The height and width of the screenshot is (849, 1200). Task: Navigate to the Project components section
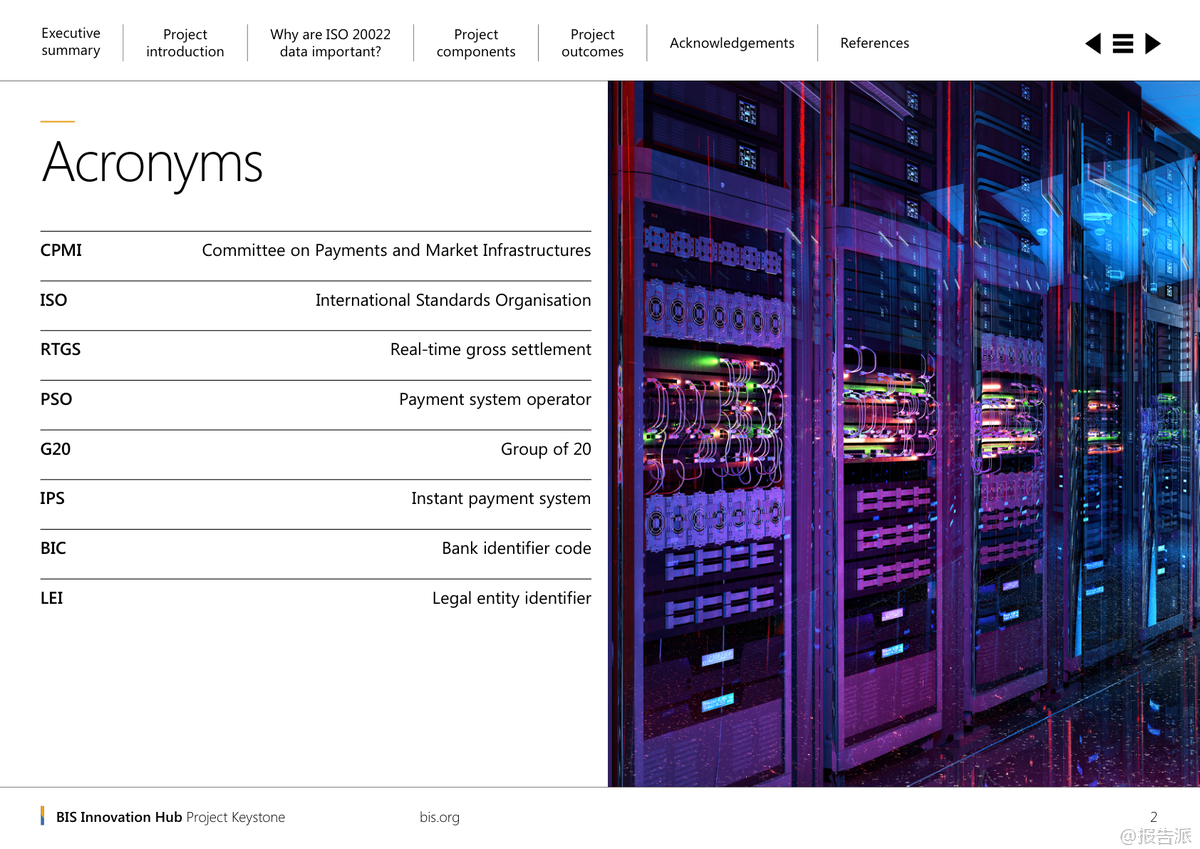[476, 43]
